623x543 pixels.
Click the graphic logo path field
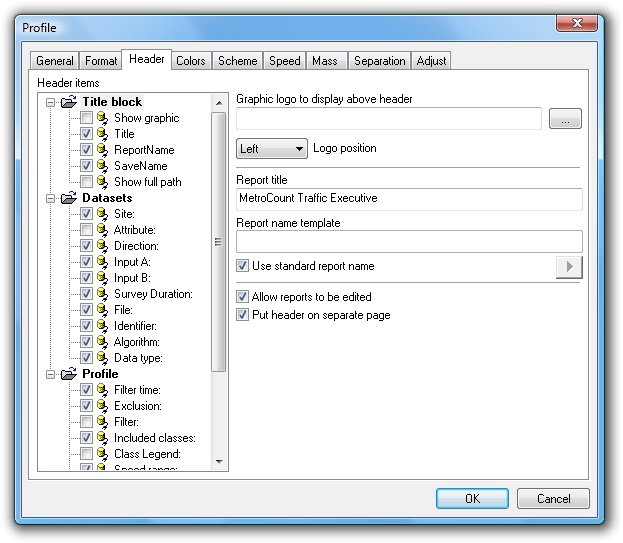(x=389, y=118)
